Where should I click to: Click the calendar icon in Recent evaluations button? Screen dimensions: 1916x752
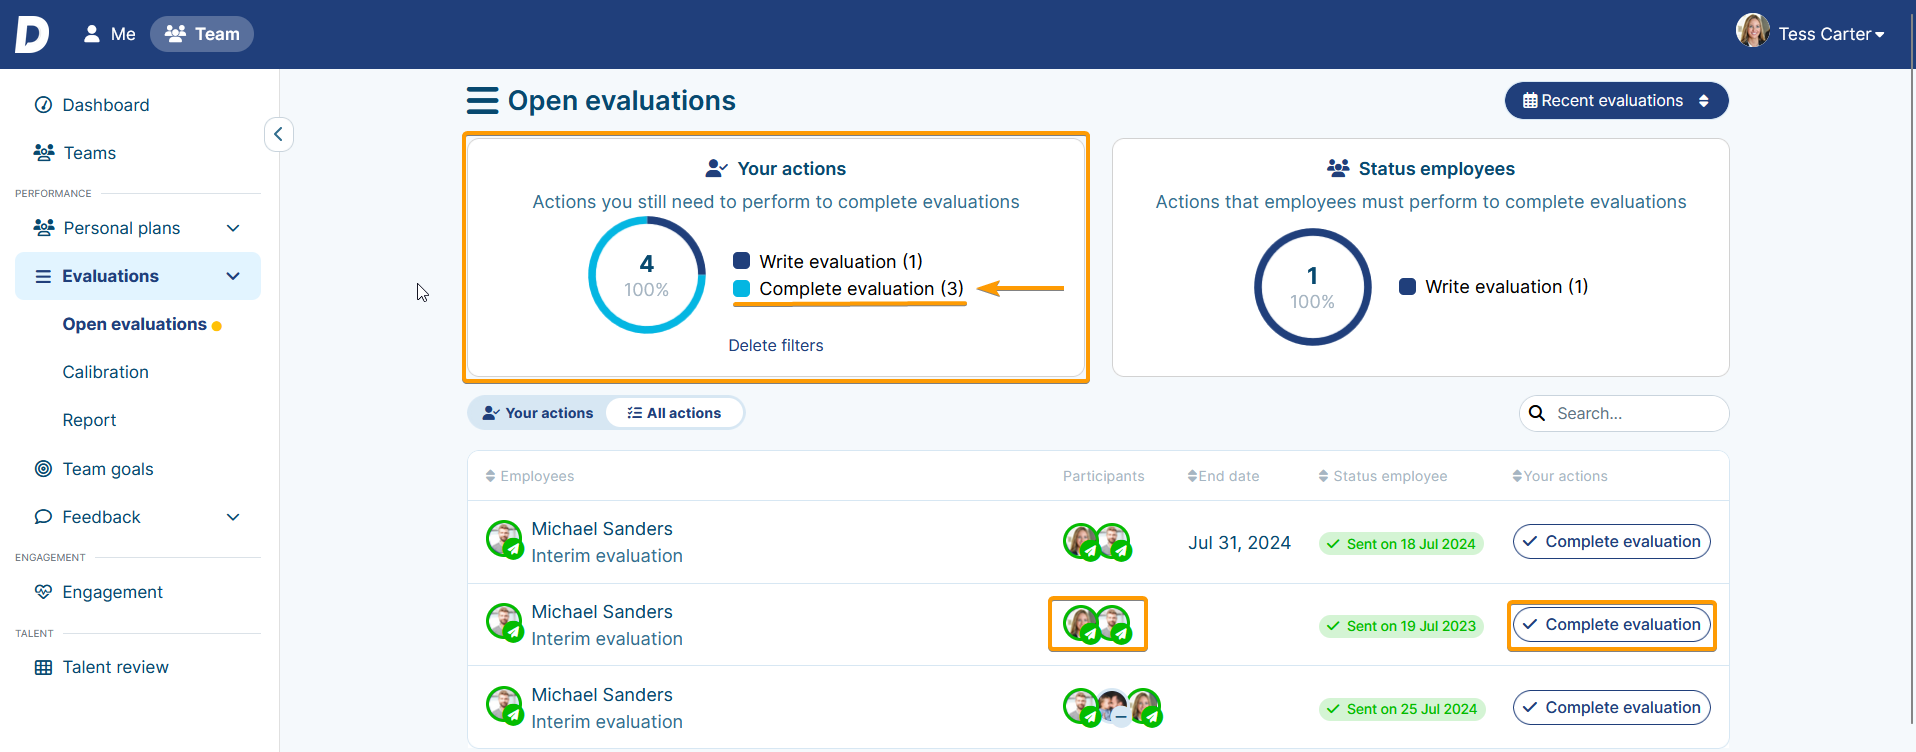(x=1530, y=101)
